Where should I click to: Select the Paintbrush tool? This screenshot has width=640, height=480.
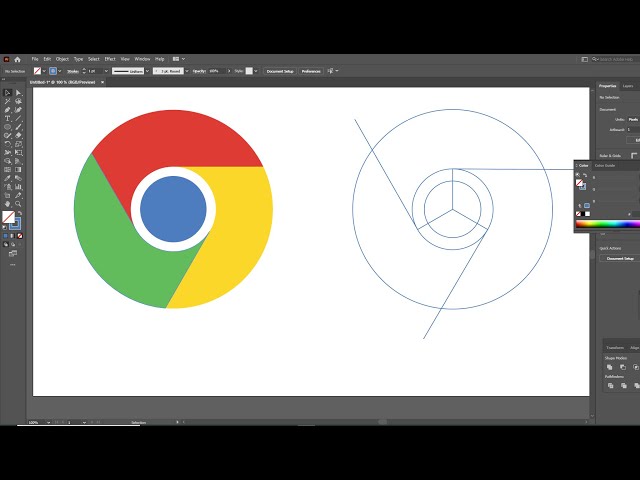18,127
